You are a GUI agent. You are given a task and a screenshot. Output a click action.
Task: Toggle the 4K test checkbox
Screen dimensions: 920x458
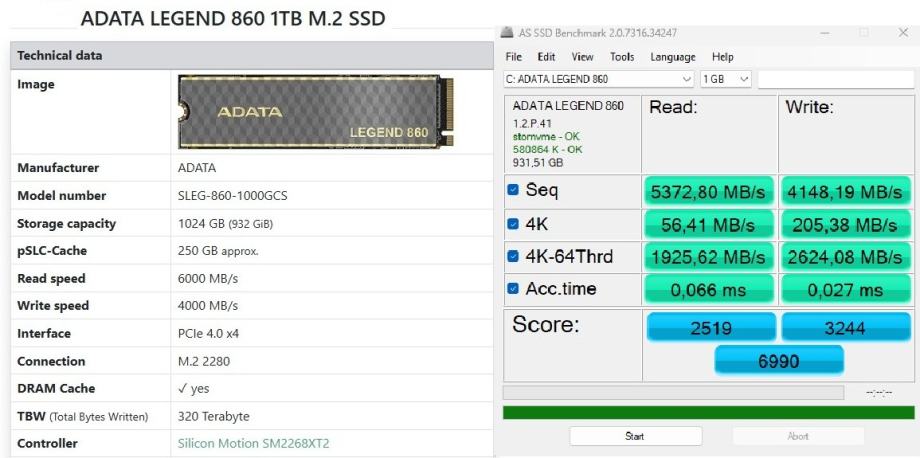point(513,223)
